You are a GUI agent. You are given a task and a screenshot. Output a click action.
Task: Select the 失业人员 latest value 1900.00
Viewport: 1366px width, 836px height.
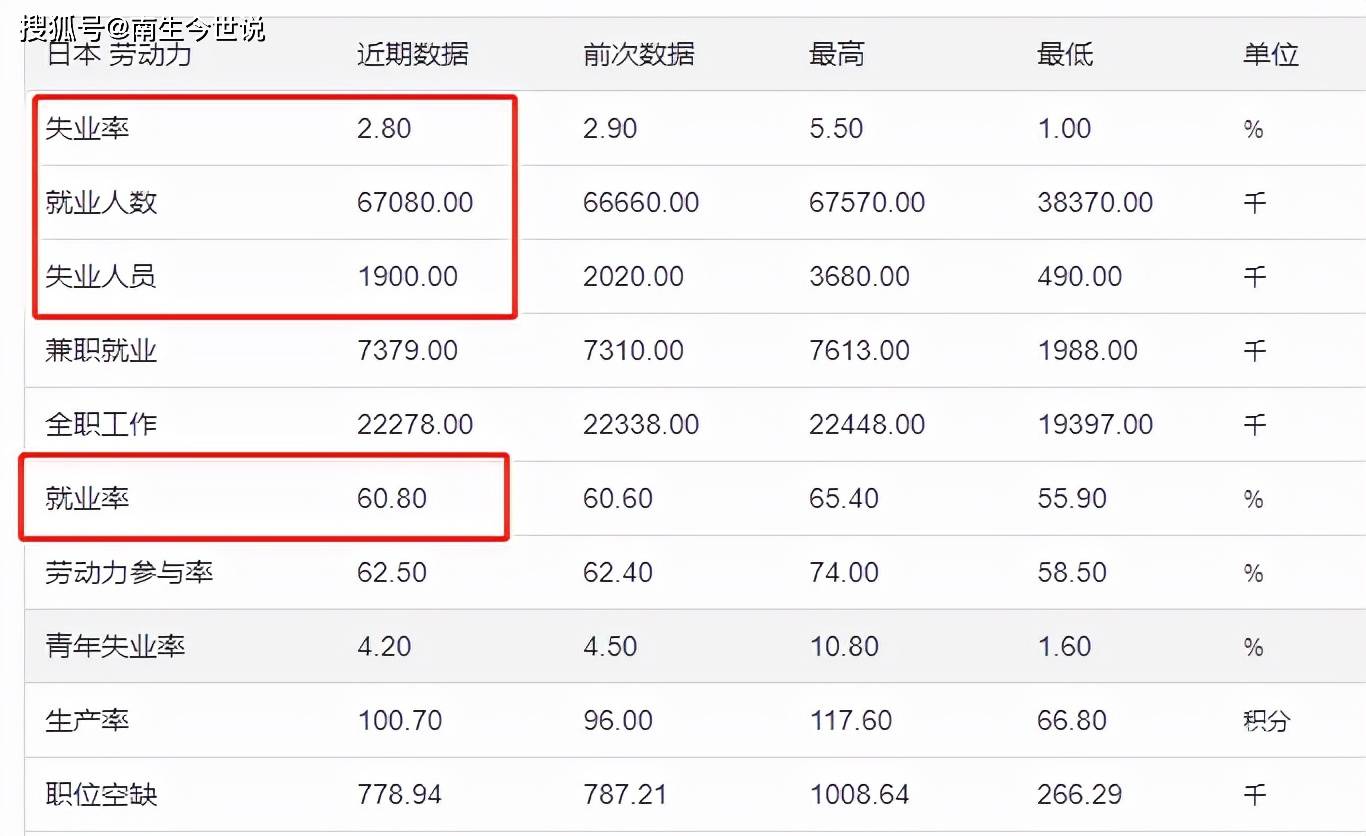point(408,277)
